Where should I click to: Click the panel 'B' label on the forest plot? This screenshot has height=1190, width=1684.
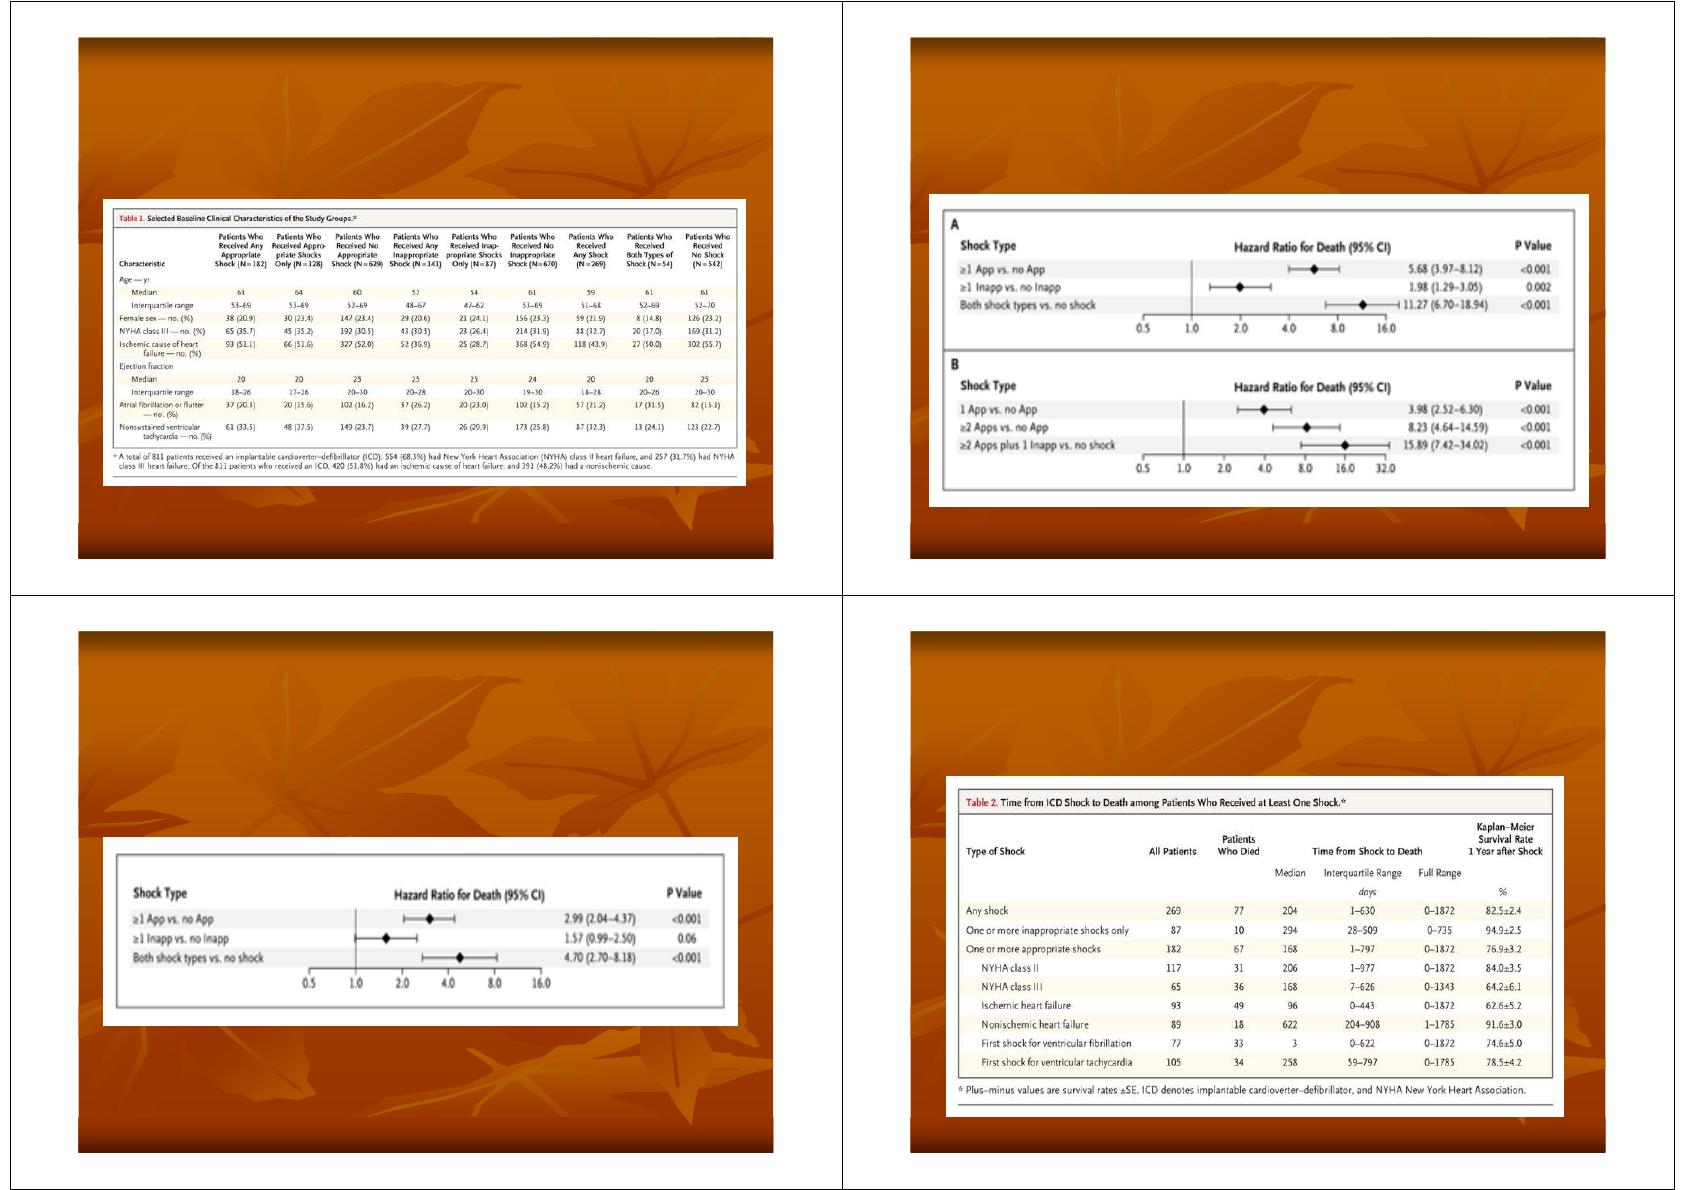point(955,365)
